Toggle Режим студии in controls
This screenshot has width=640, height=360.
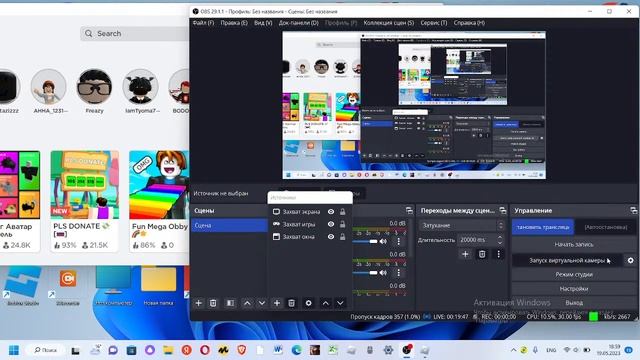(573, 274)
